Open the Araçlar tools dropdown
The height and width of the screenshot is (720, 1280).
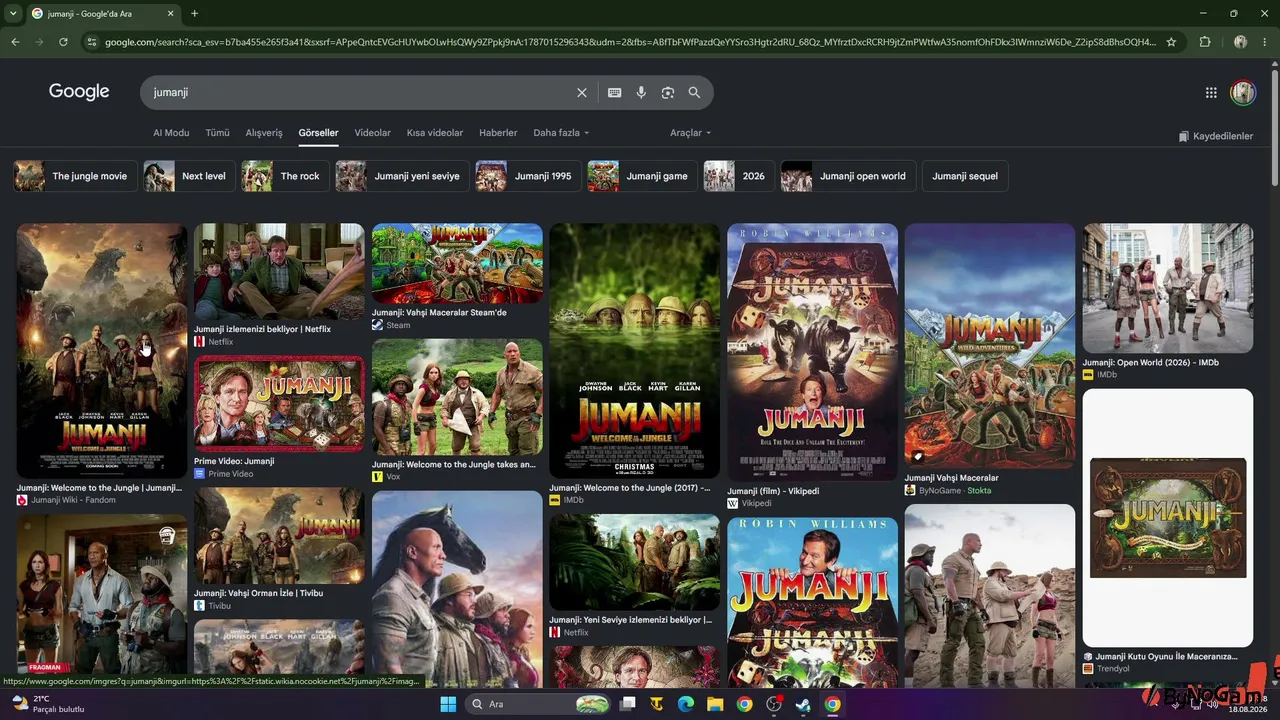coord(690,133)
